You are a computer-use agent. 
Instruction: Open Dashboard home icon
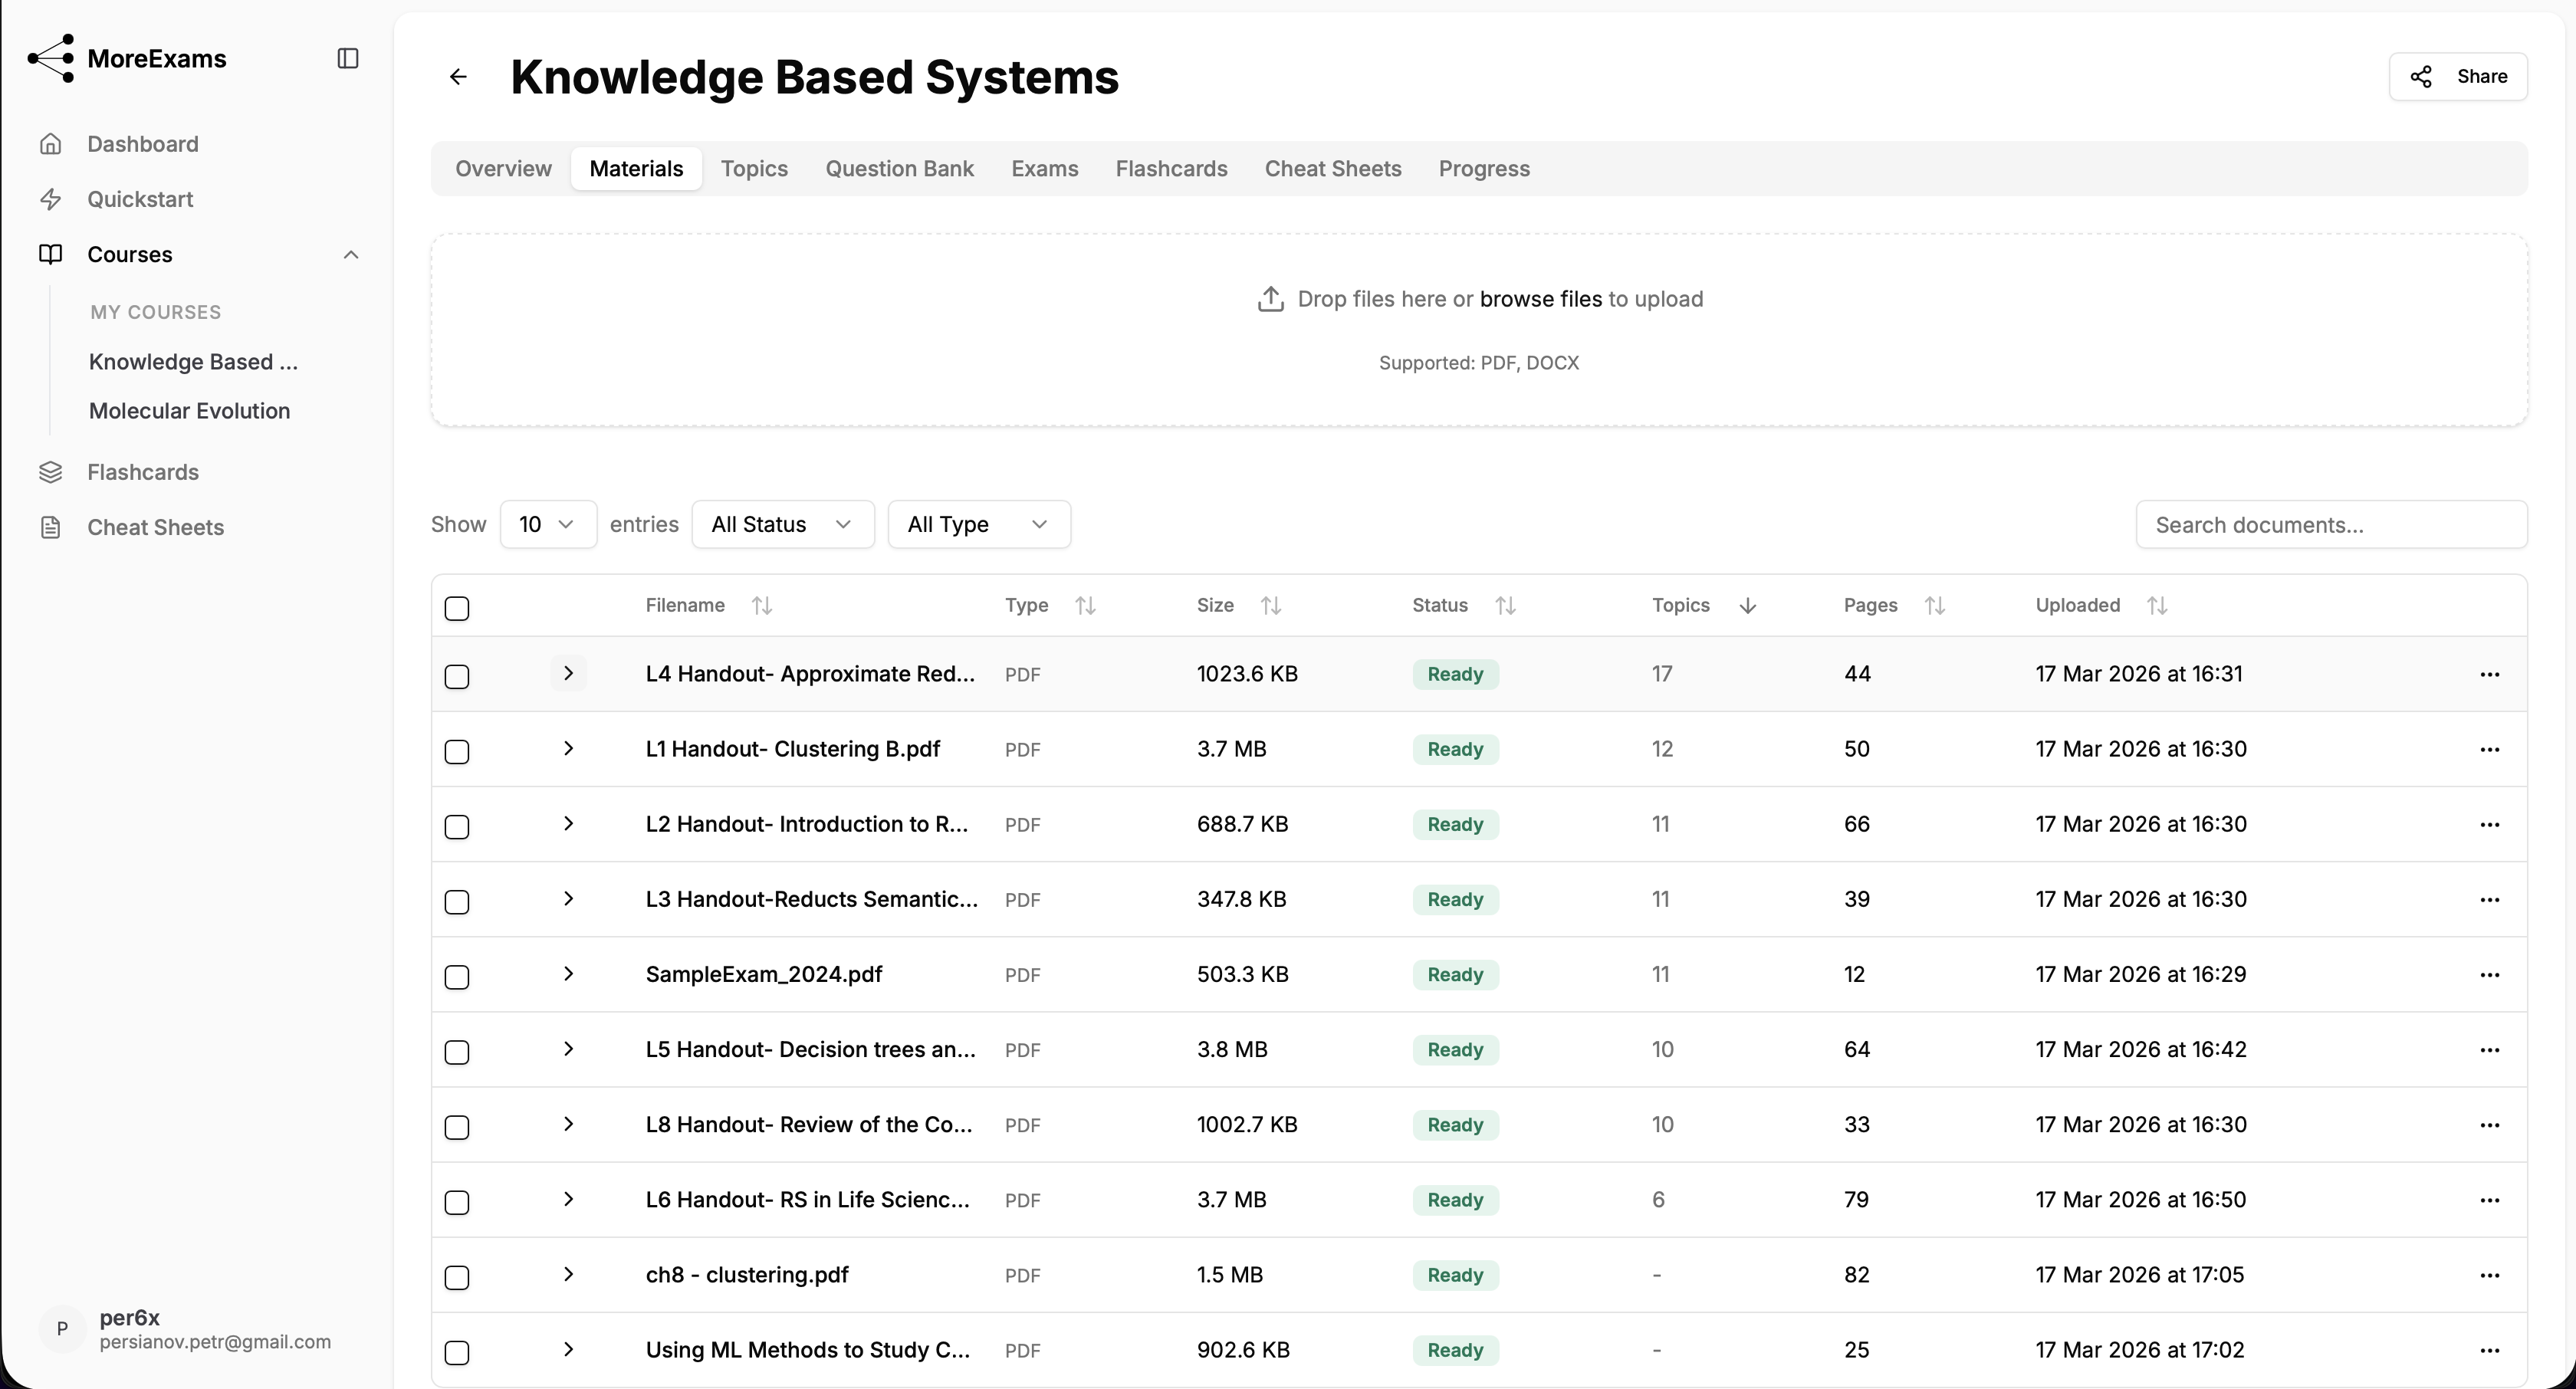click(x=51, y=144)
